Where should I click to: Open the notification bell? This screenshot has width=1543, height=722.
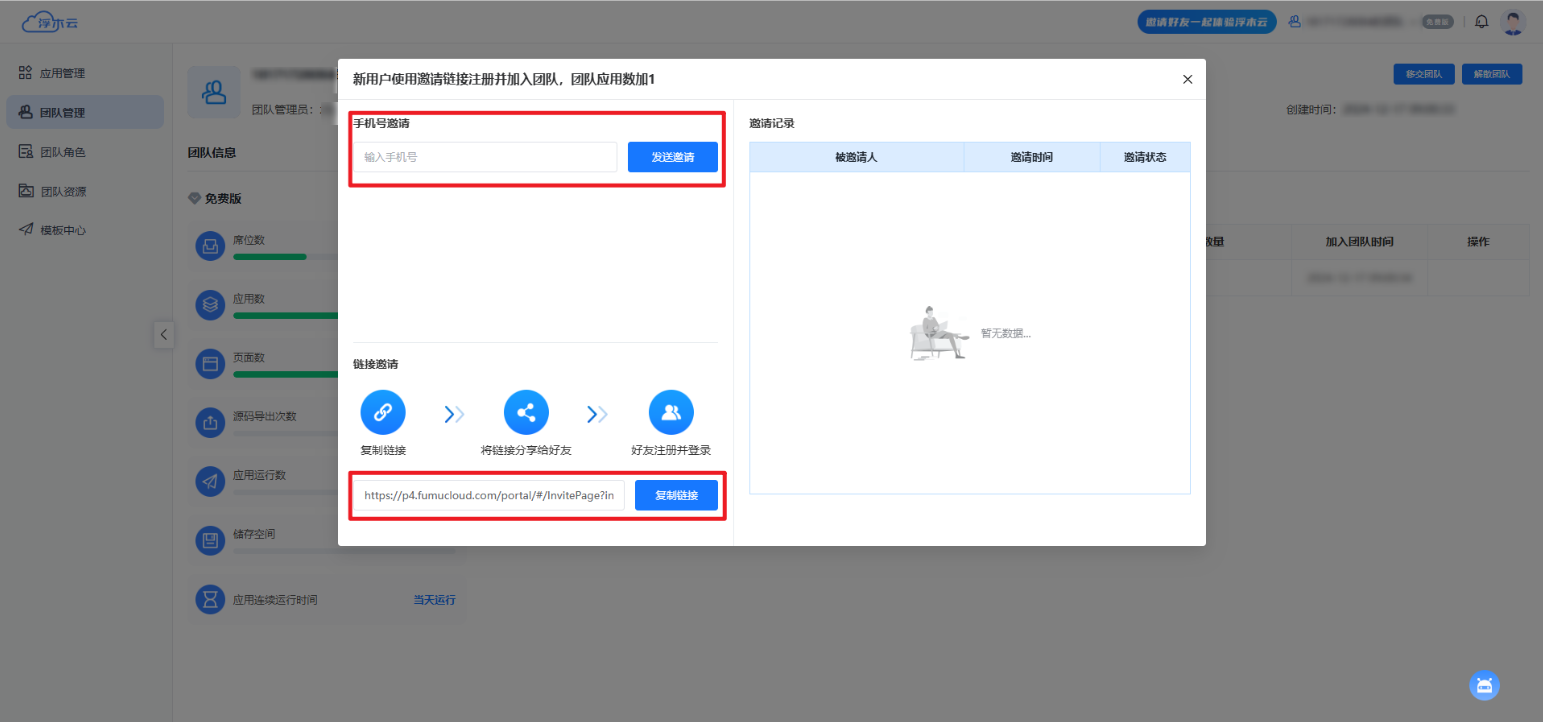(x=1482, y=21)
